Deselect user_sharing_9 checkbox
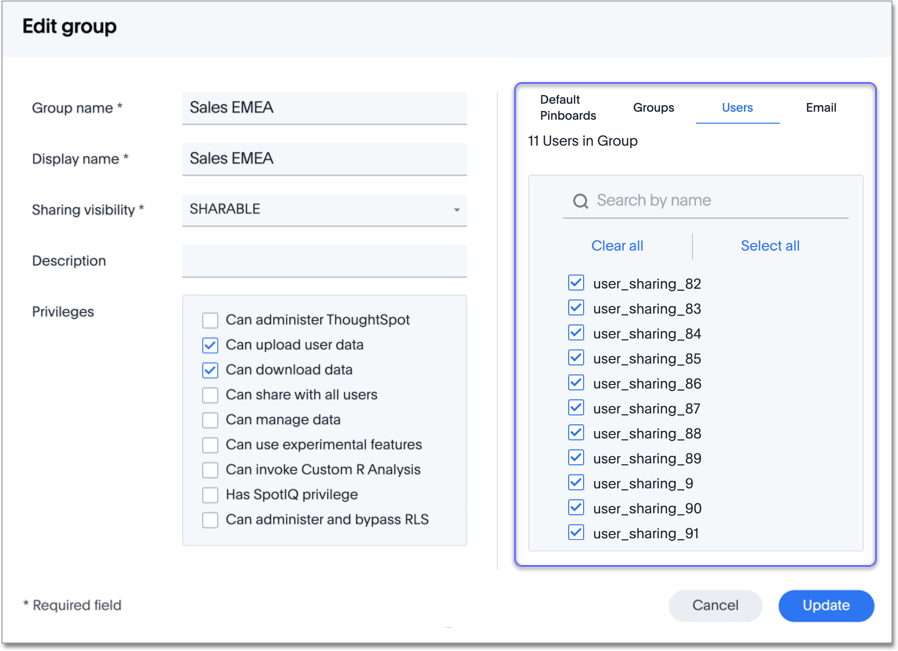 coord(576,483)
